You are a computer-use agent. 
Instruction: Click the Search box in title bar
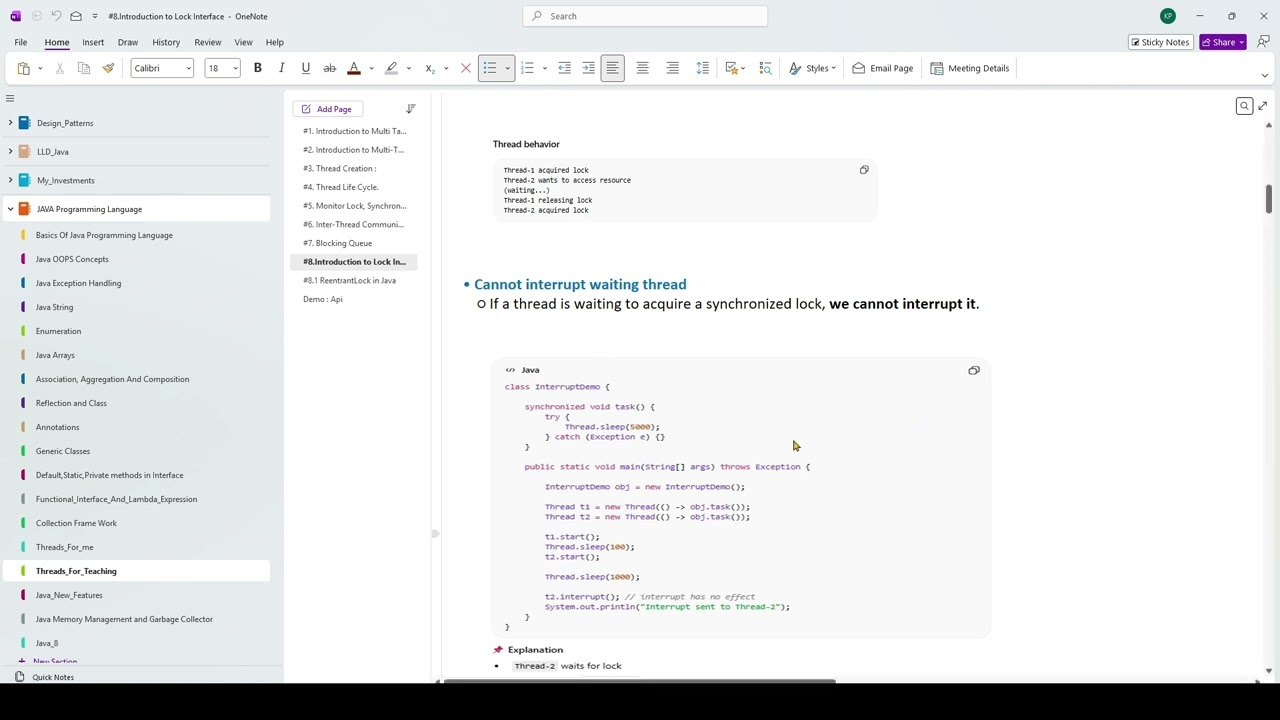645,16
